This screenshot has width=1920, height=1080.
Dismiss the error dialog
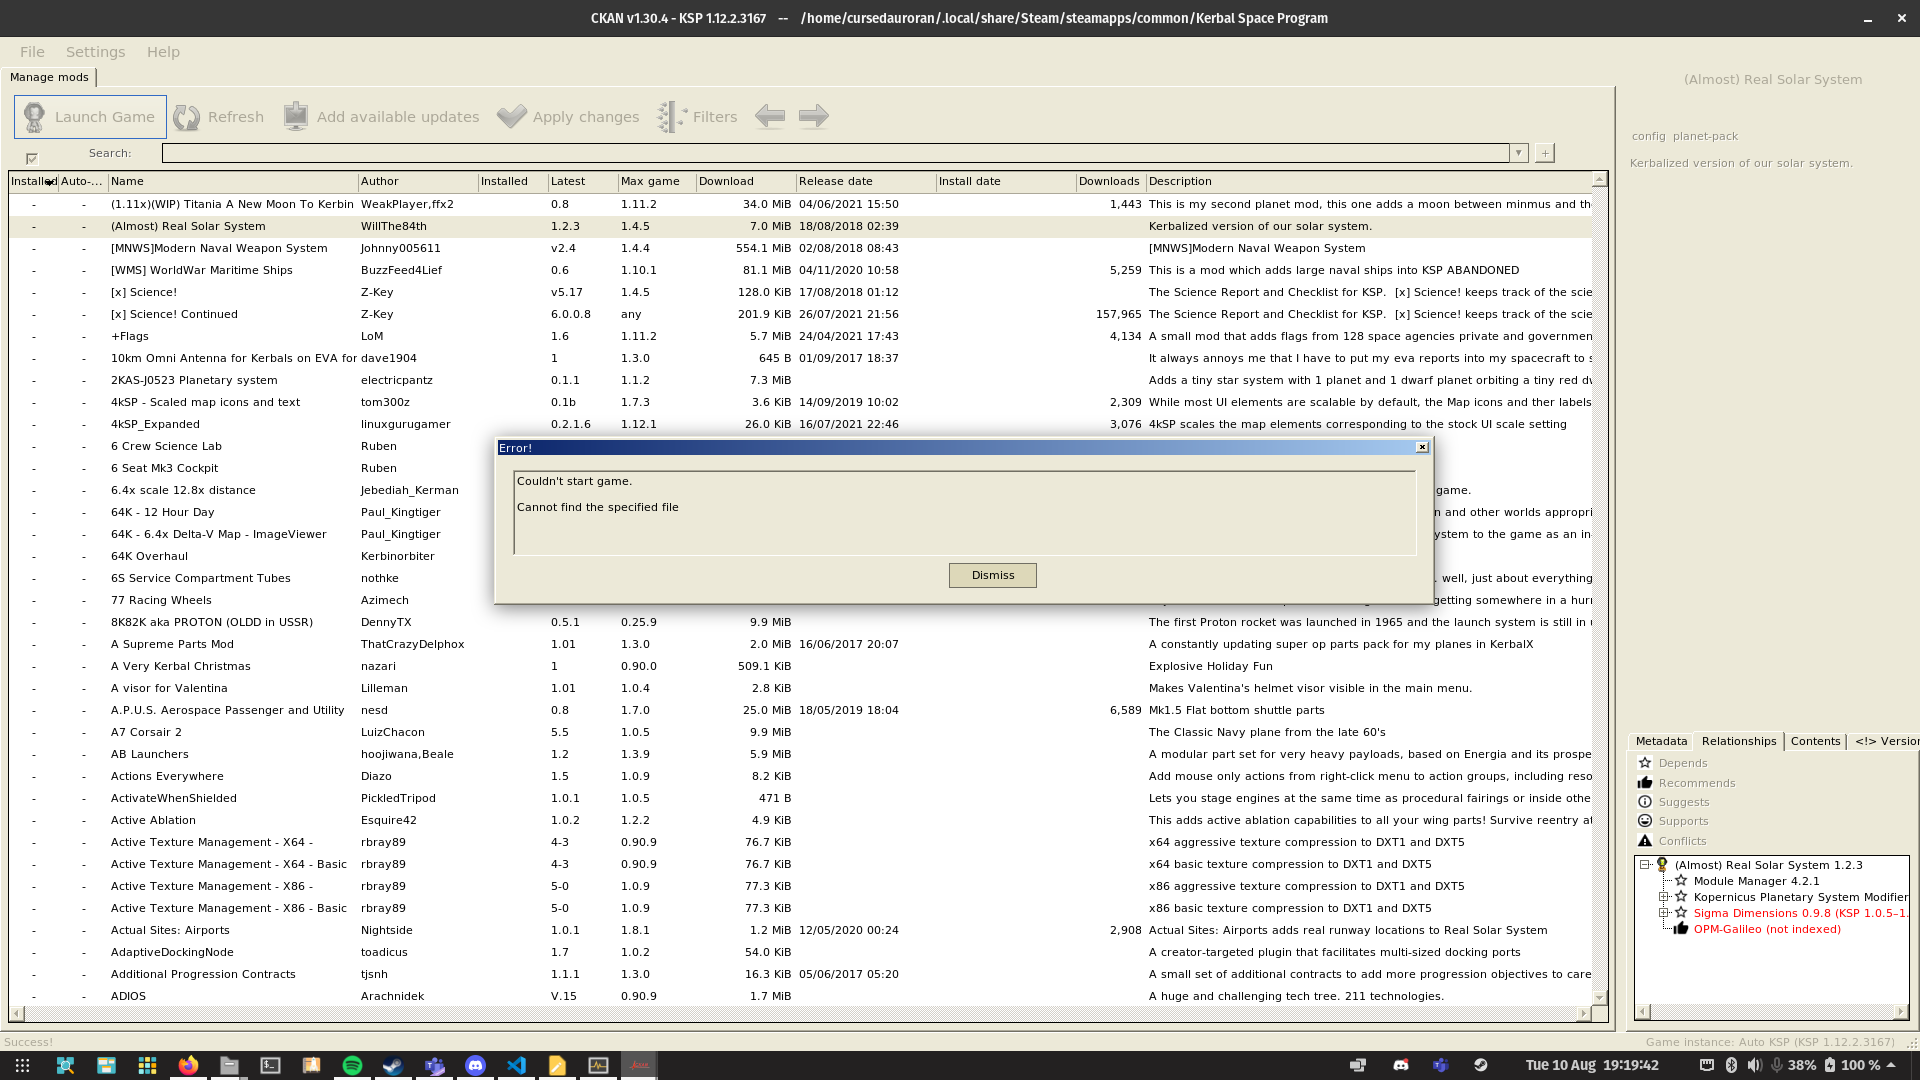tap(992, 575)
